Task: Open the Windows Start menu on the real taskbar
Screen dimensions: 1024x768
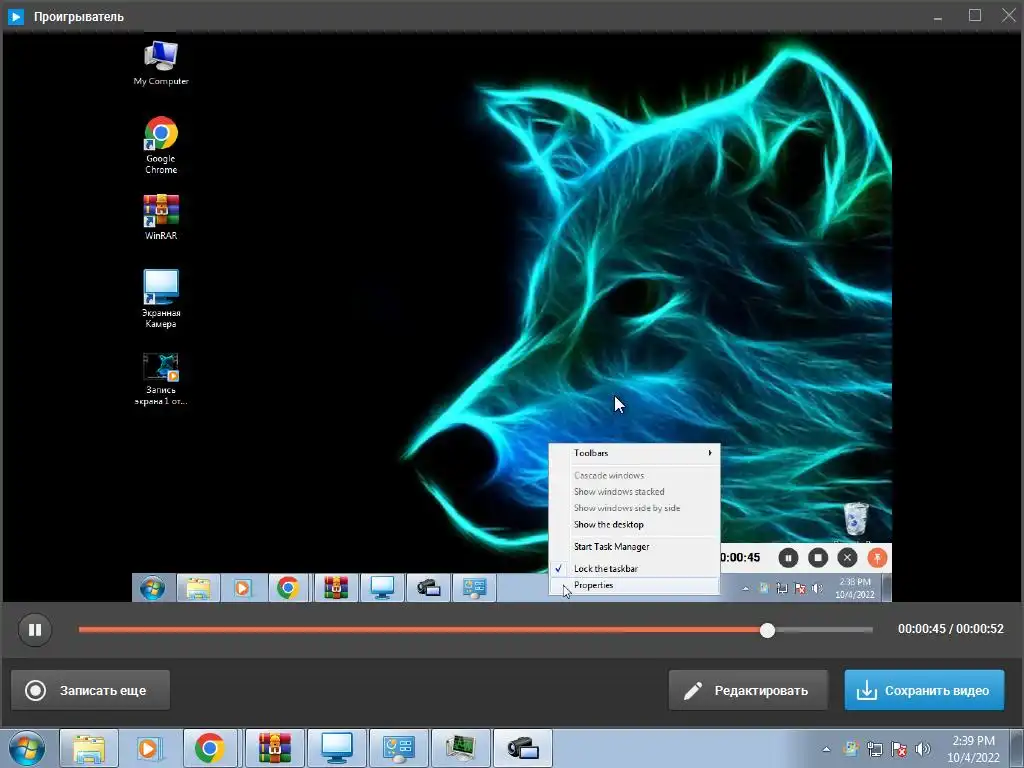Action: point(27,748)
